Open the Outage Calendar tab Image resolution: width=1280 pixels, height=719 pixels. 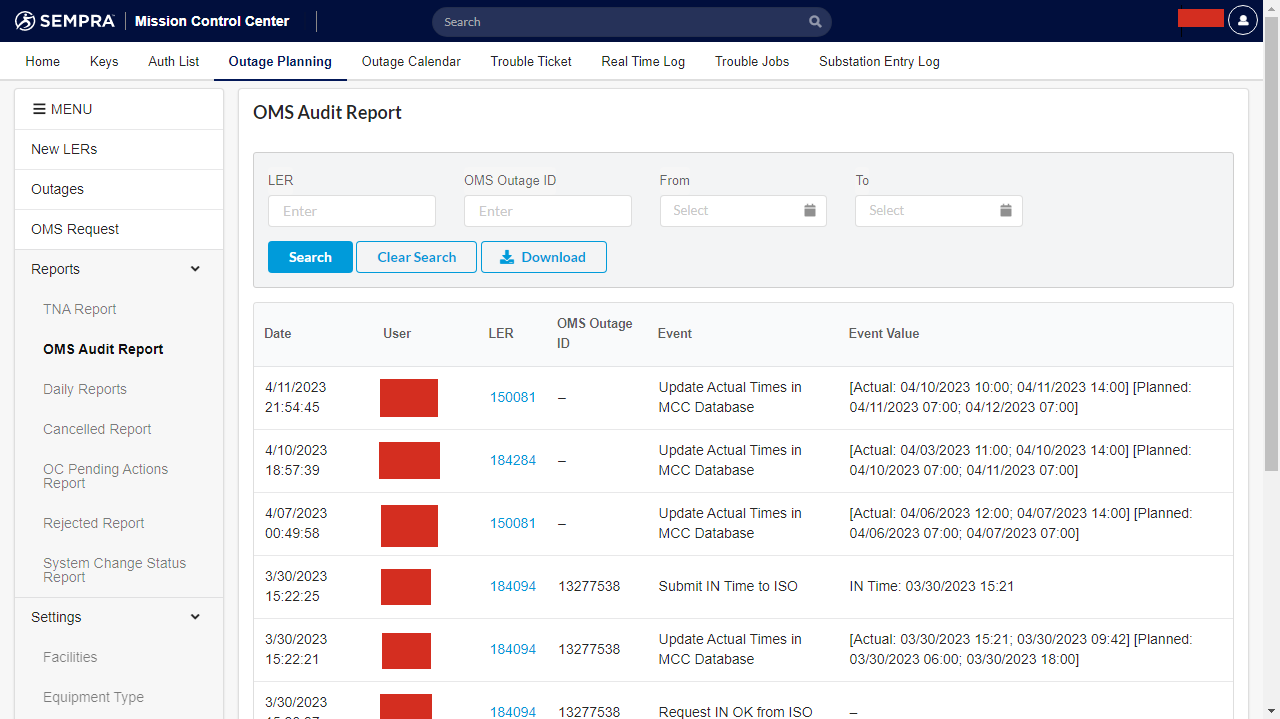411,61
